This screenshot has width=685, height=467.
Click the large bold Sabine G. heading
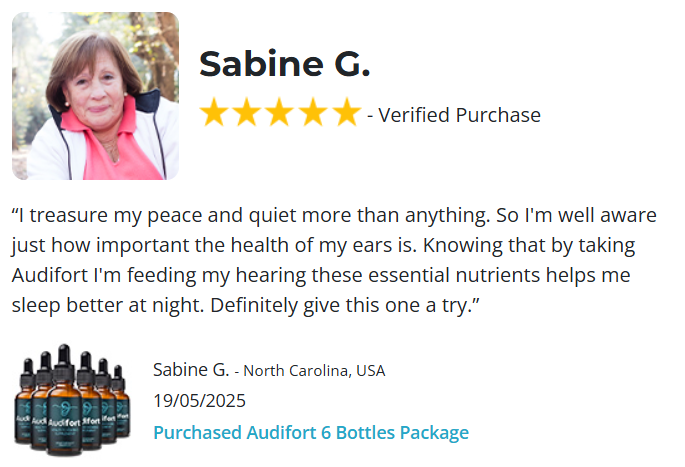point(284,64)
